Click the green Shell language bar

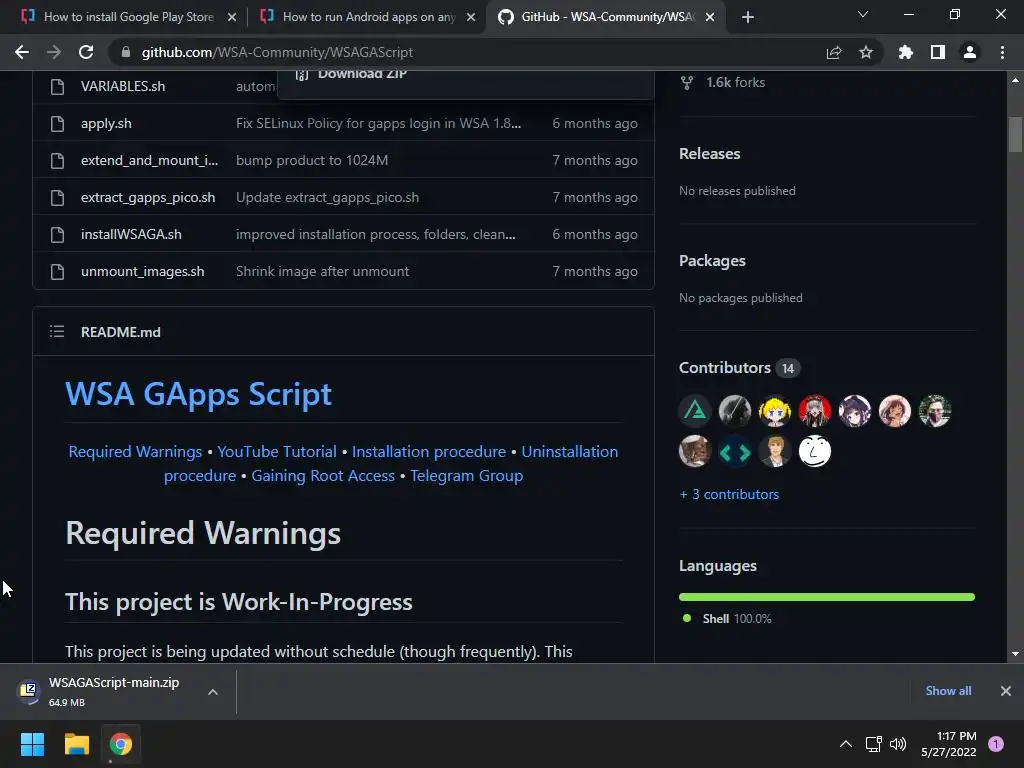[x=827, y=597]
